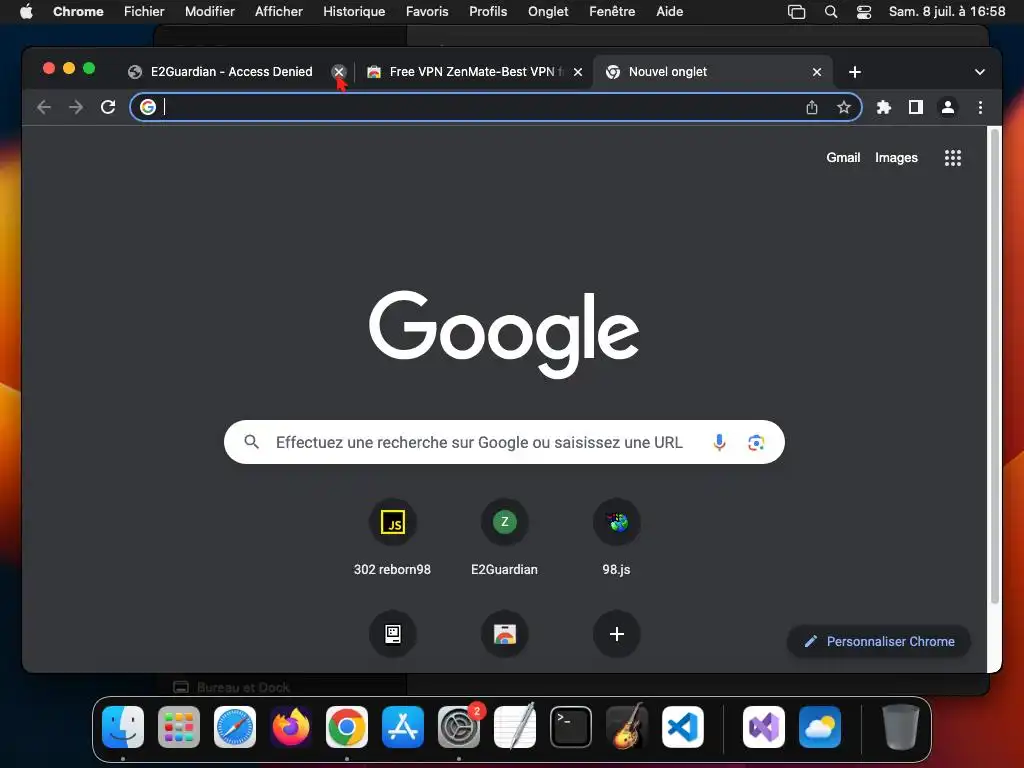Open the Afficher menu
Viewport: 1024px width, 768px height.
point(279,11)
